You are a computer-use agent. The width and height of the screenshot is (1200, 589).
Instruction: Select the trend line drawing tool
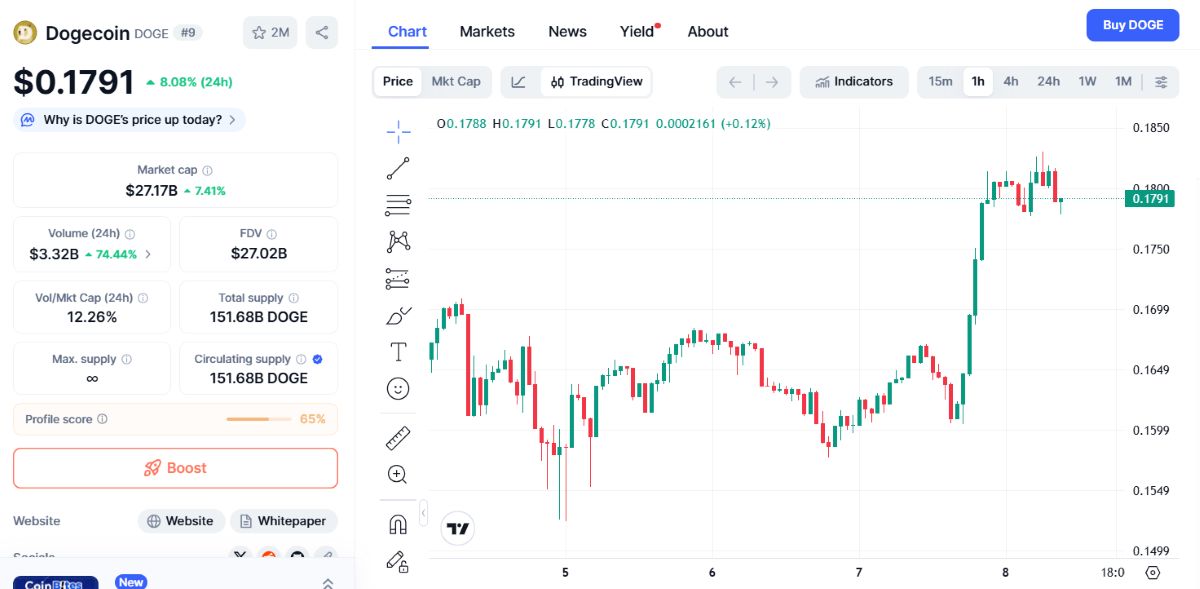[398, 168]
